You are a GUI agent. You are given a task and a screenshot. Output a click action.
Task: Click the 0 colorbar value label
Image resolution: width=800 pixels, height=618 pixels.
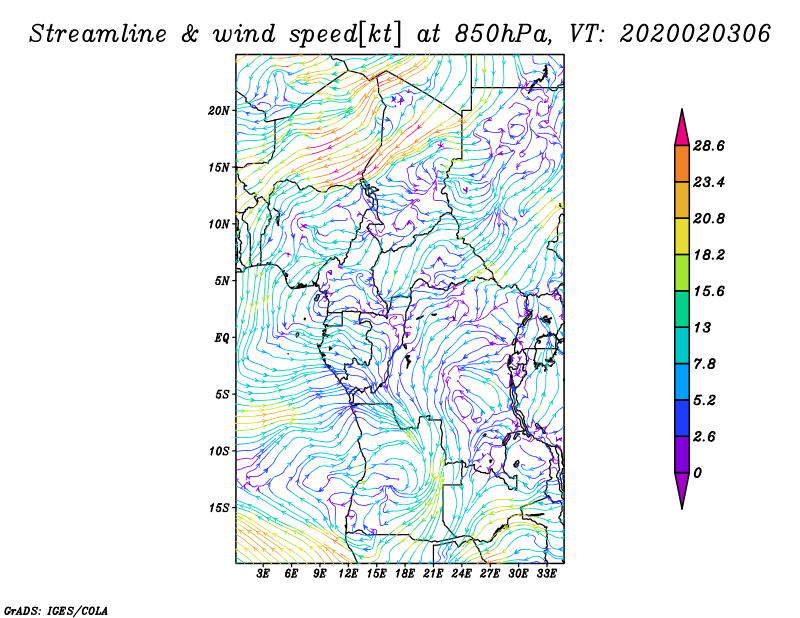[697, 473]
